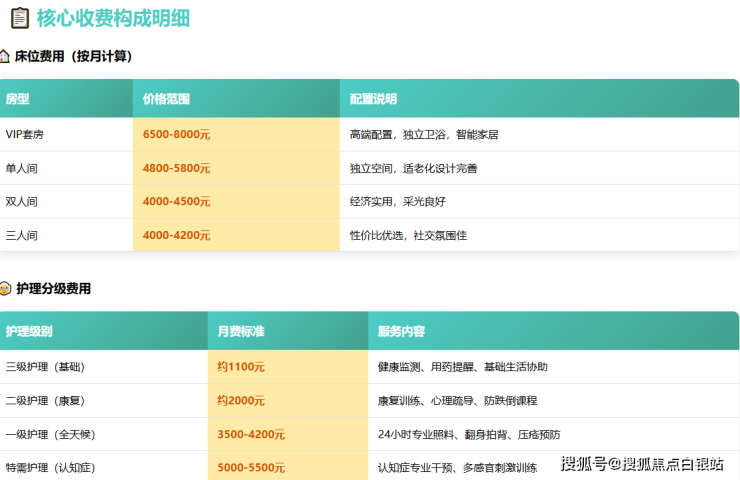Click the house icon next to 床位费用
This screenshot has height=480, width=740.
(x=6, y=57)
